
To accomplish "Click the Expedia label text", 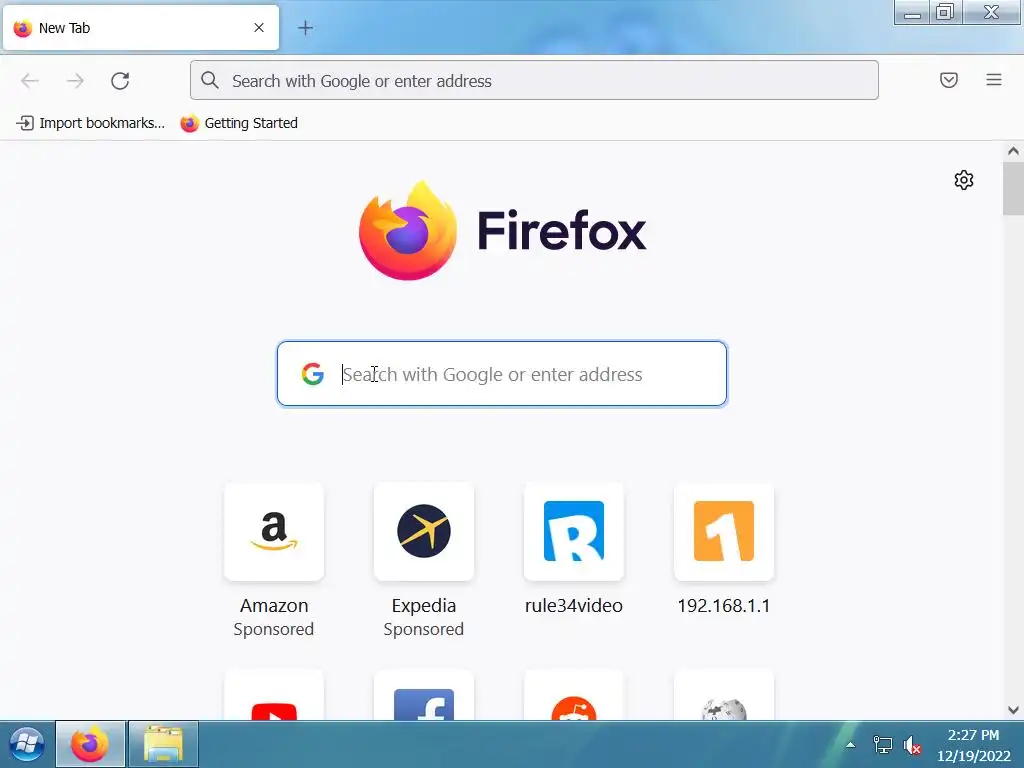I will click(424, 605).
